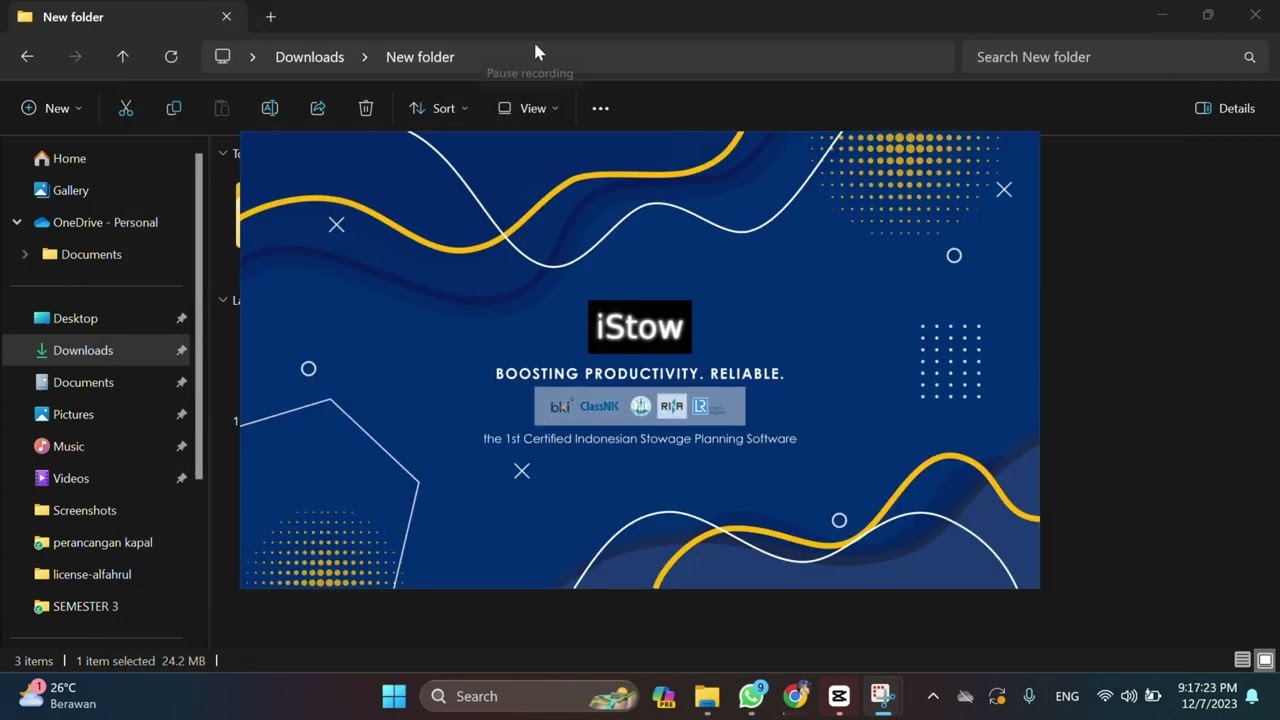
Task: Switch to details list view icon
Action: 1242,660
